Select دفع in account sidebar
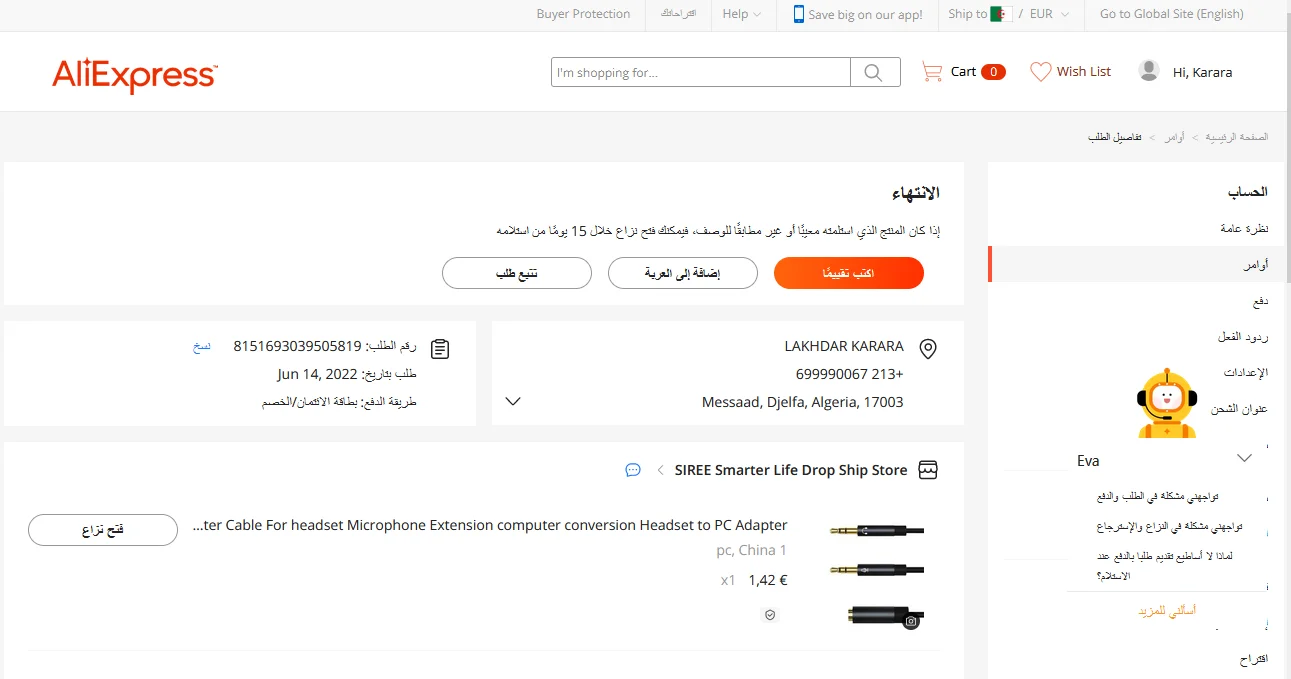This screenshot has width=1291, height=679. point(1260,301)
